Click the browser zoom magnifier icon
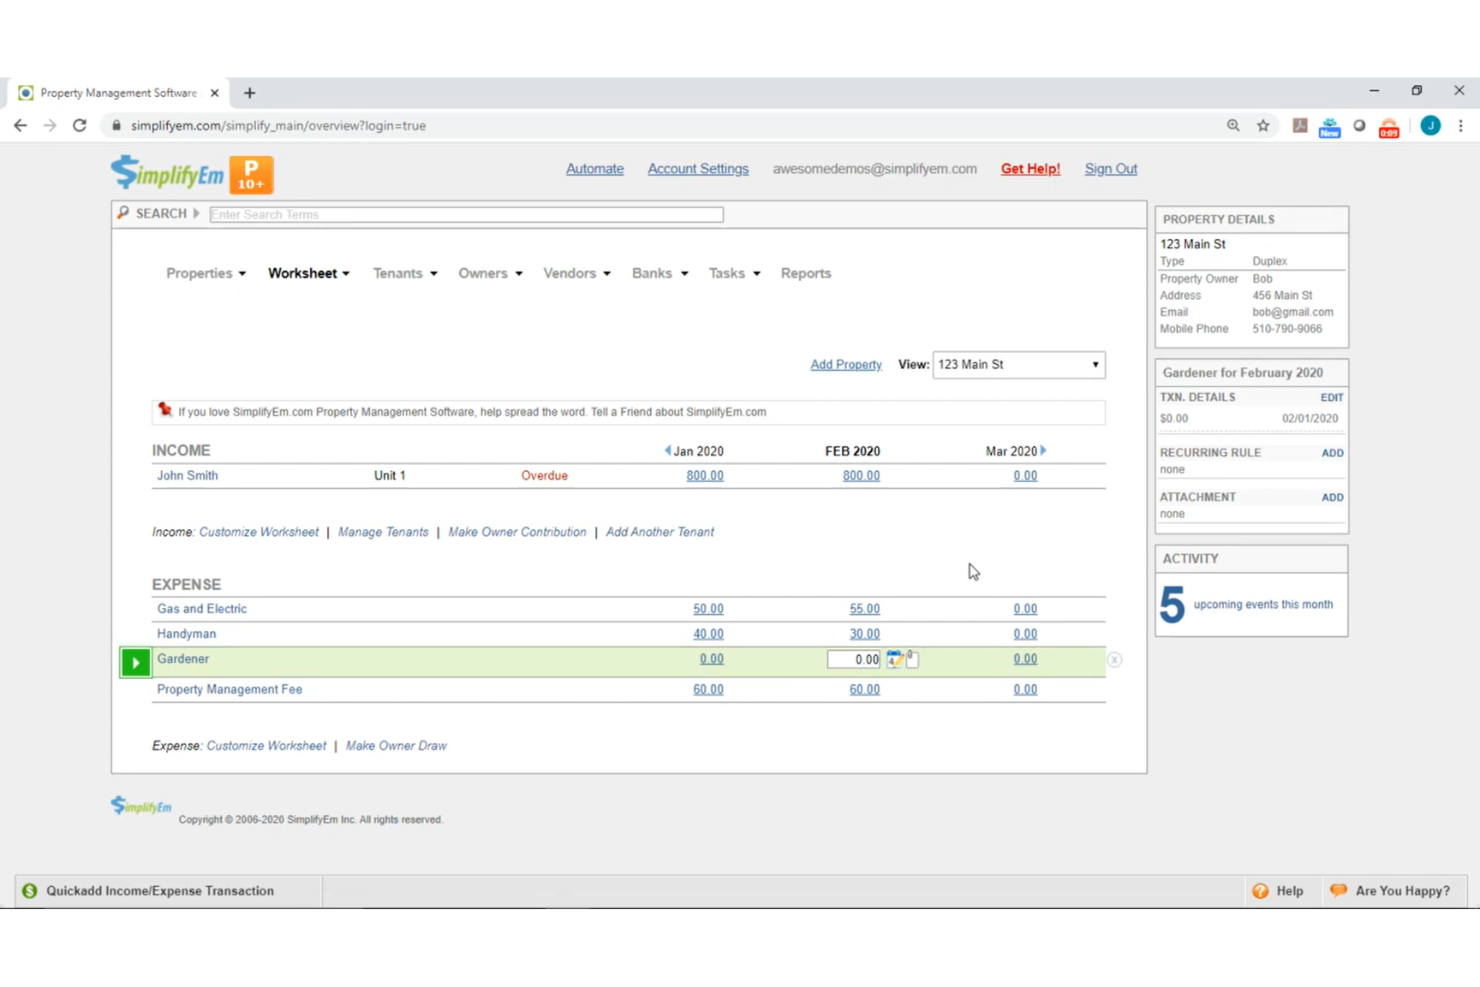 point(1233,126)
